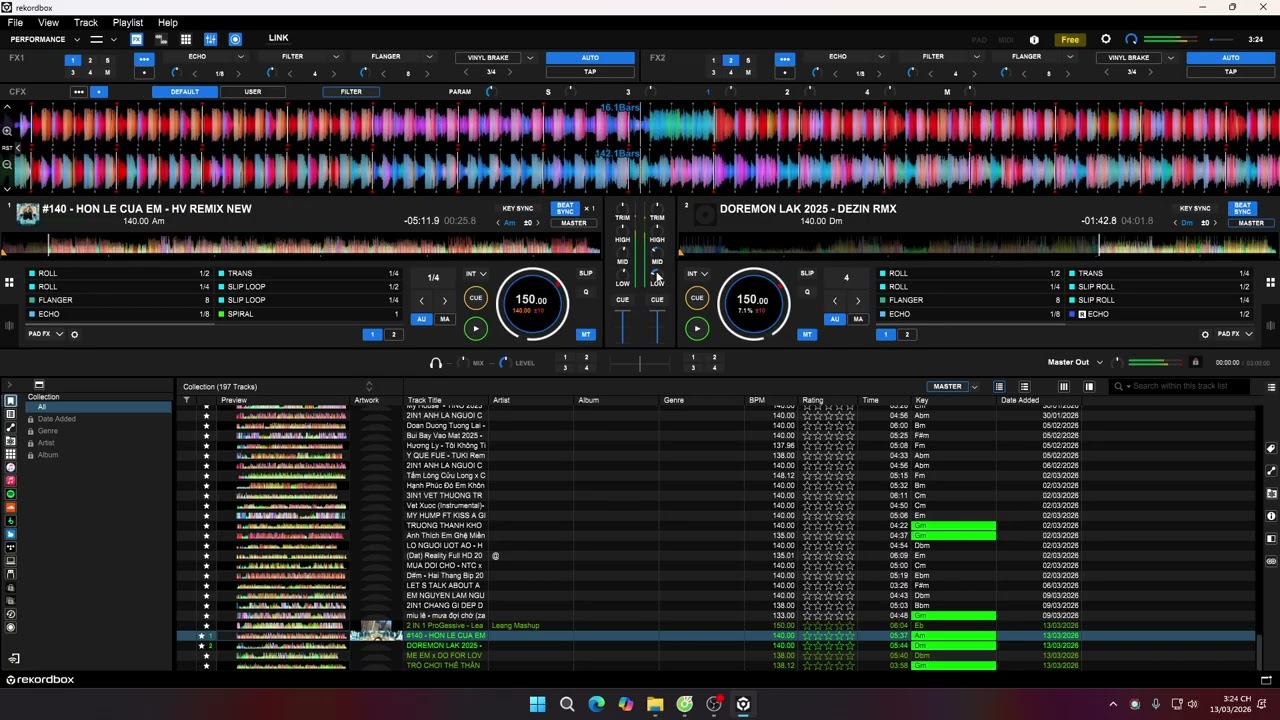Viewport: 1280px width, 720px height.
Task: Click the track filter funnel icon
Action: click(x=186, y=400)
